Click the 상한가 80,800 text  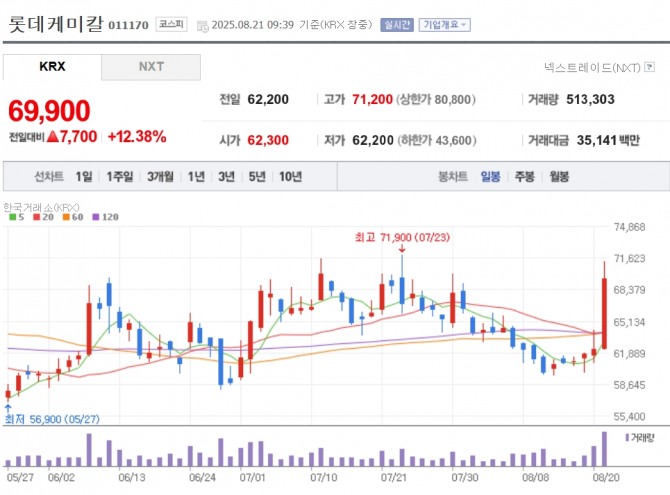(x=436, y=99)
